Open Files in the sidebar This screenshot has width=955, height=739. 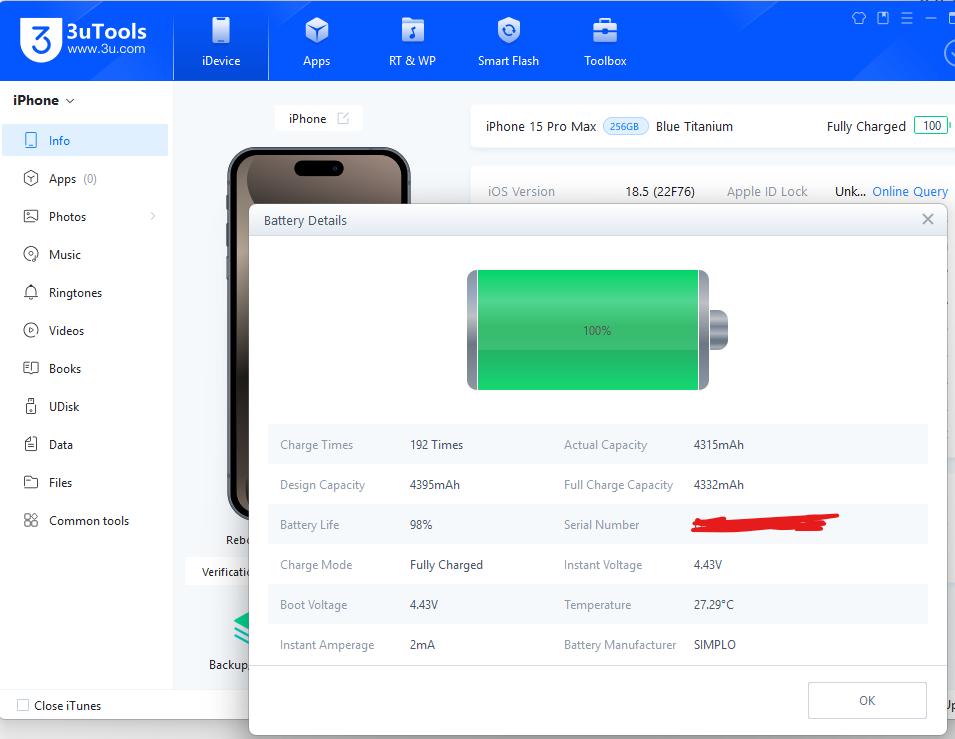pos(85,483)
